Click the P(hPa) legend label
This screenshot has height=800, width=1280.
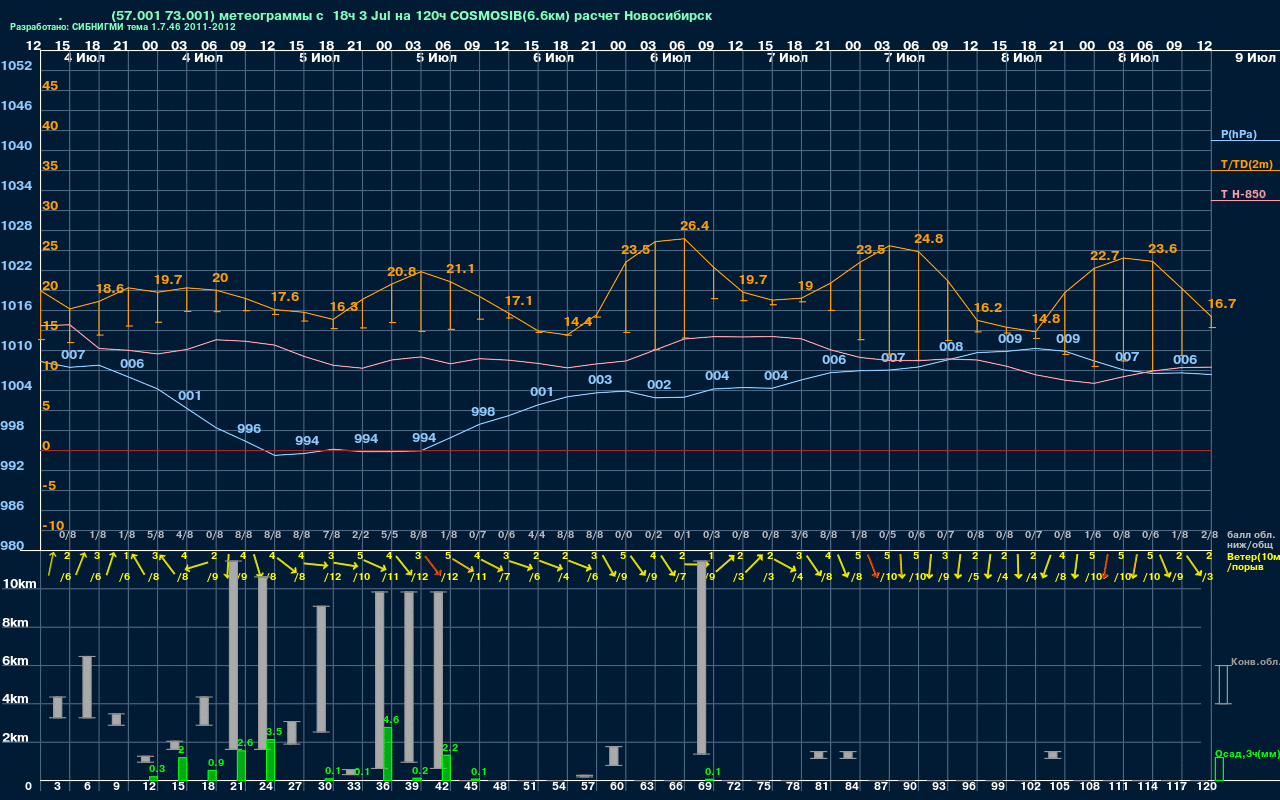click(1238, 134)
